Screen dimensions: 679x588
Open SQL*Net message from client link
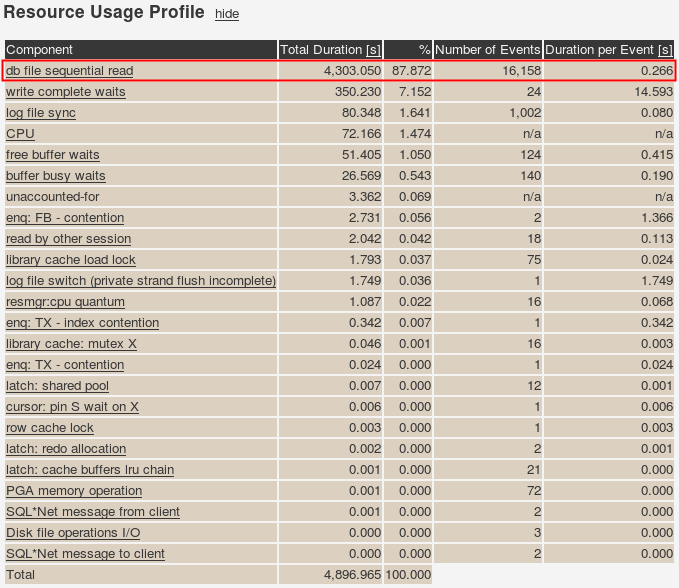click(93, 512)
